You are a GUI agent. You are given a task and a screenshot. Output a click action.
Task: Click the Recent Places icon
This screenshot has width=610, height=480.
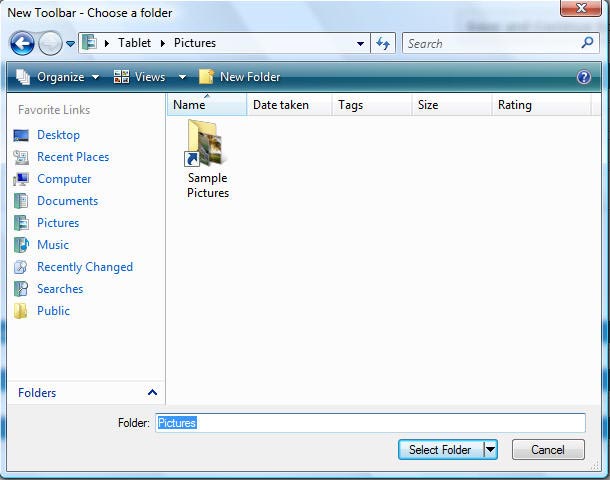point(21,157)
